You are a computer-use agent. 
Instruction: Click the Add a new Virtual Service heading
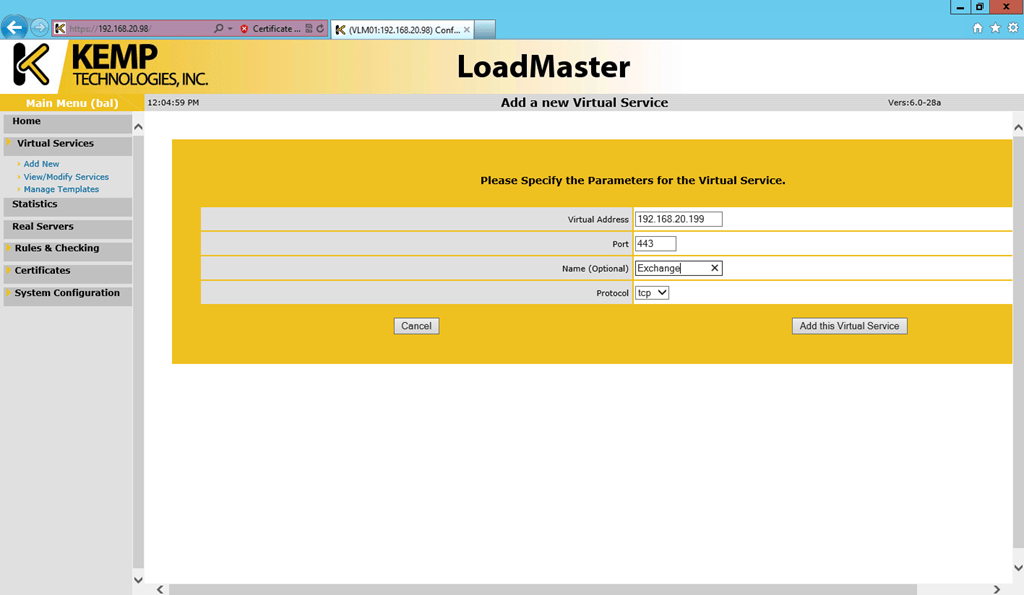(x=584, y=103)
